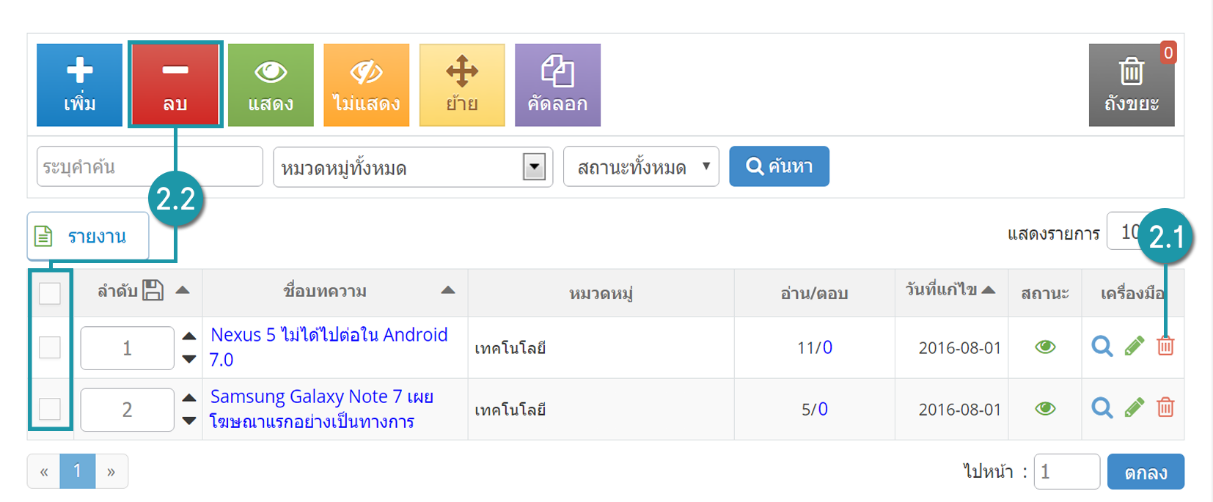
Task: Click the ระบุคำค้น search input field
Action: pyautogui.click(x=150, y=166)
